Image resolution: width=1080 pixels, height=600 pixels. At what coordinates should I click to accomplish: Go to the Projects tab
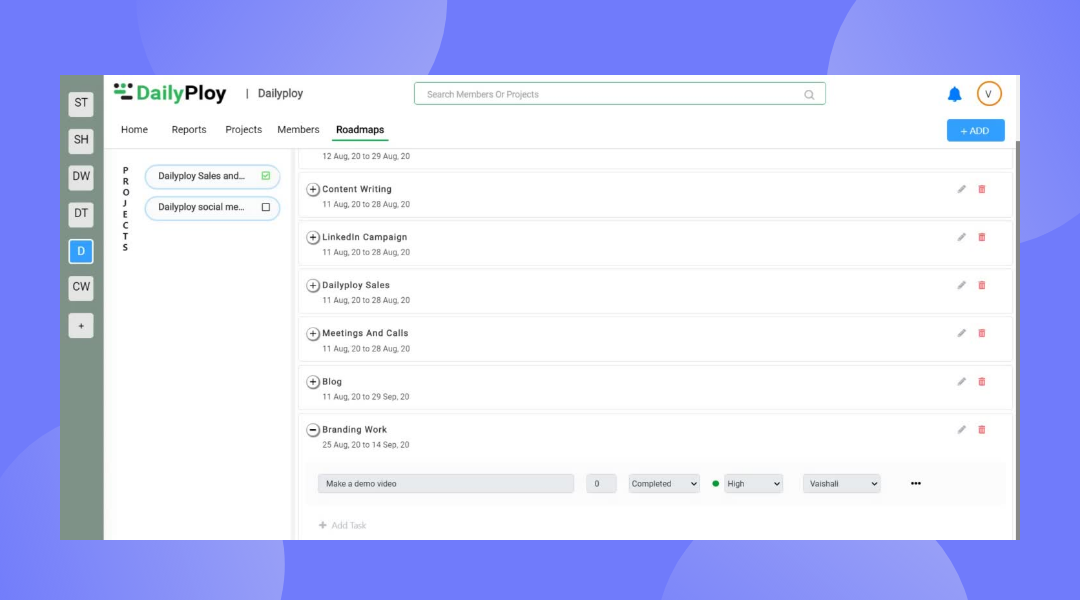tap(243, 130)
